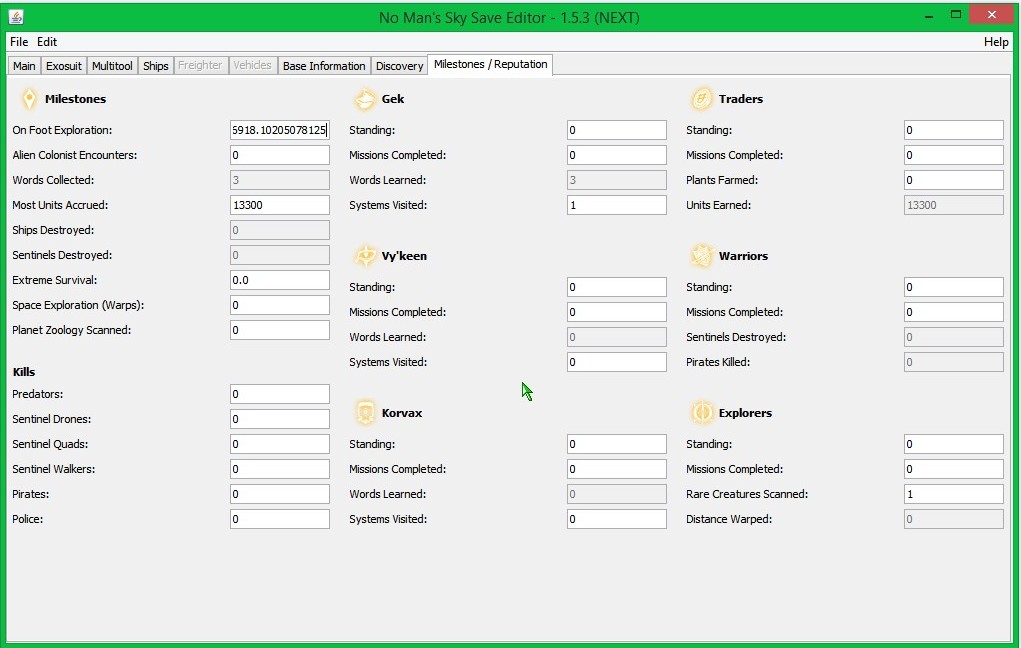Click the Java app icon in title bar

pos(16,17)
